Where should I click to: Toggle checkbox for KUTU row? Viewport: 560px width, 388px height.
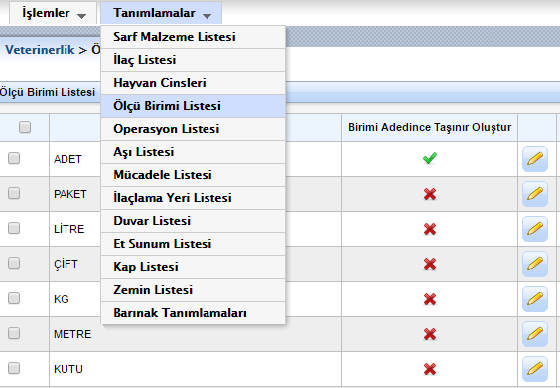point(14,368)
